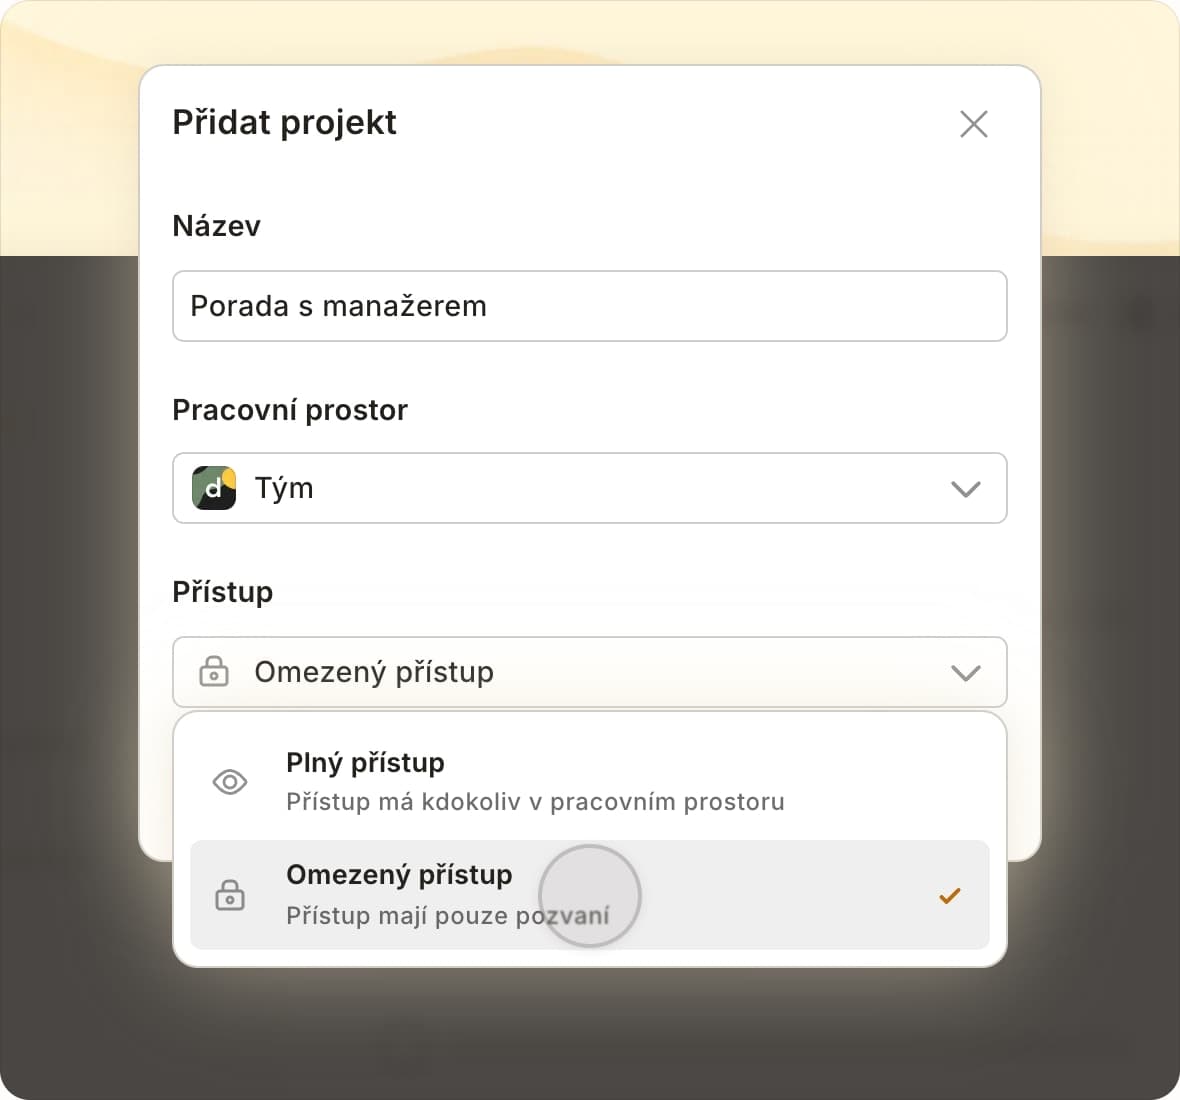Image resolution: width=1180 pixels, height=1100 pixels.
Task: Choose Omezený přístup from the list
Action: click(398, 875)
